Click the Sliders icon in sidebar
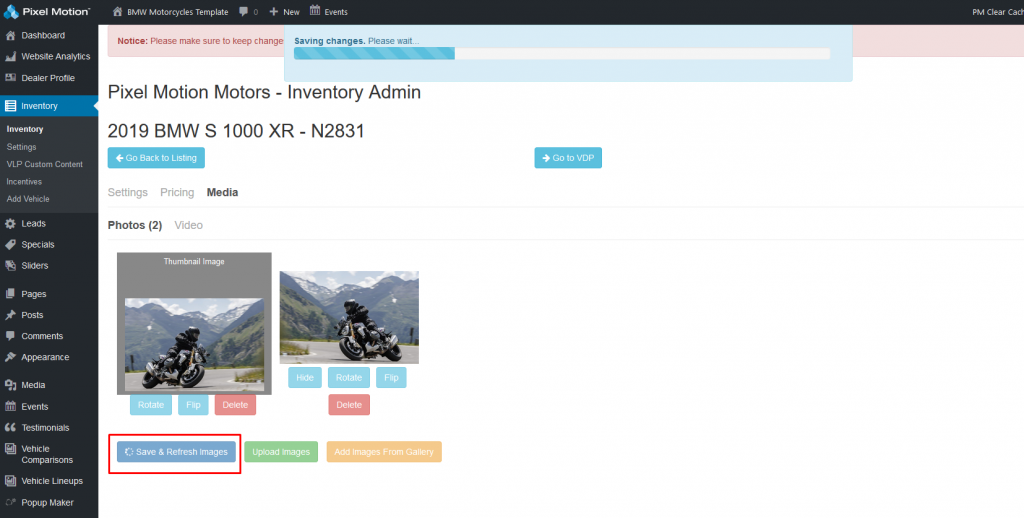 [x=10, y=266]
